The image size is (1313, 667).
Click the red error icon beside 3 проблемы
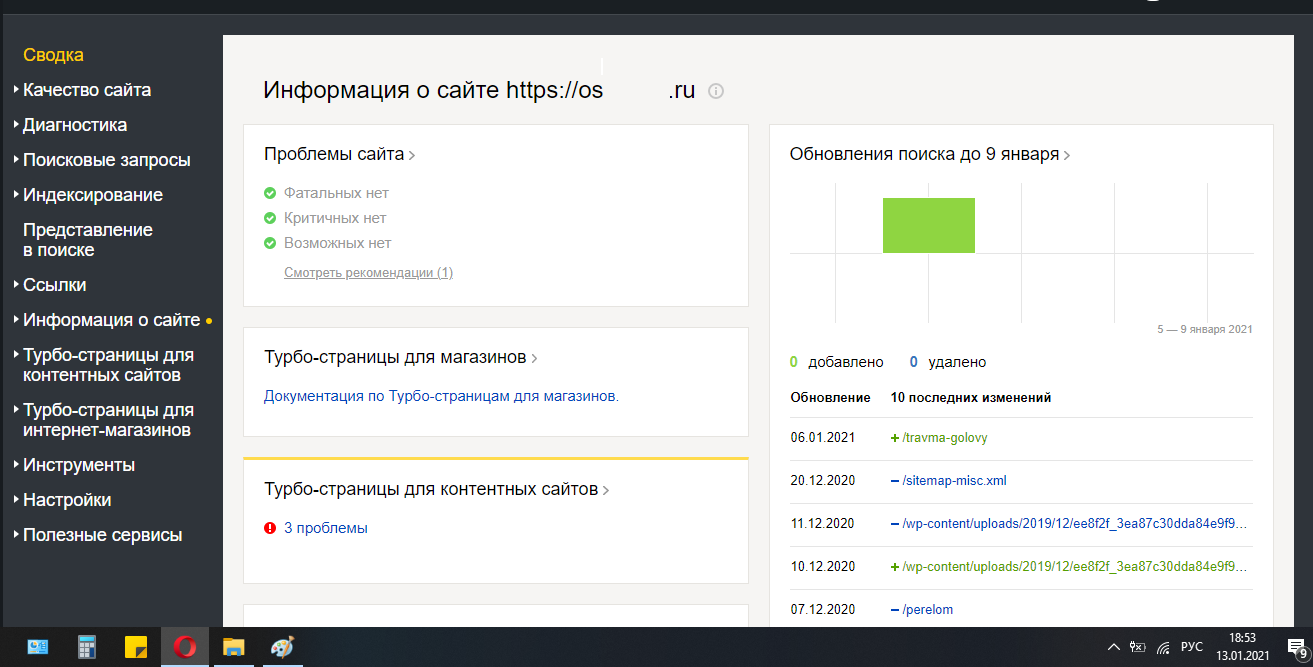(270, 528)
